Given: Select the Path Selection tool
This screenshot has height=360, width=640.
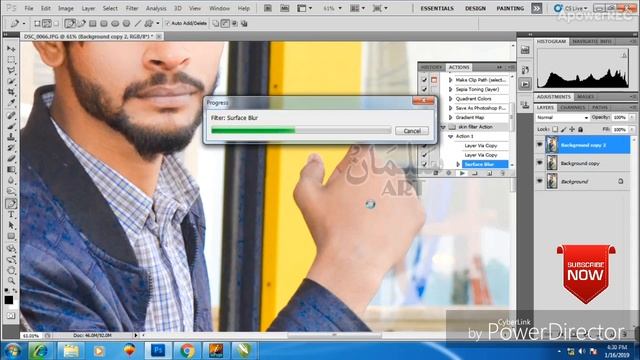Looking at the screenshot, I should point(11,225).
